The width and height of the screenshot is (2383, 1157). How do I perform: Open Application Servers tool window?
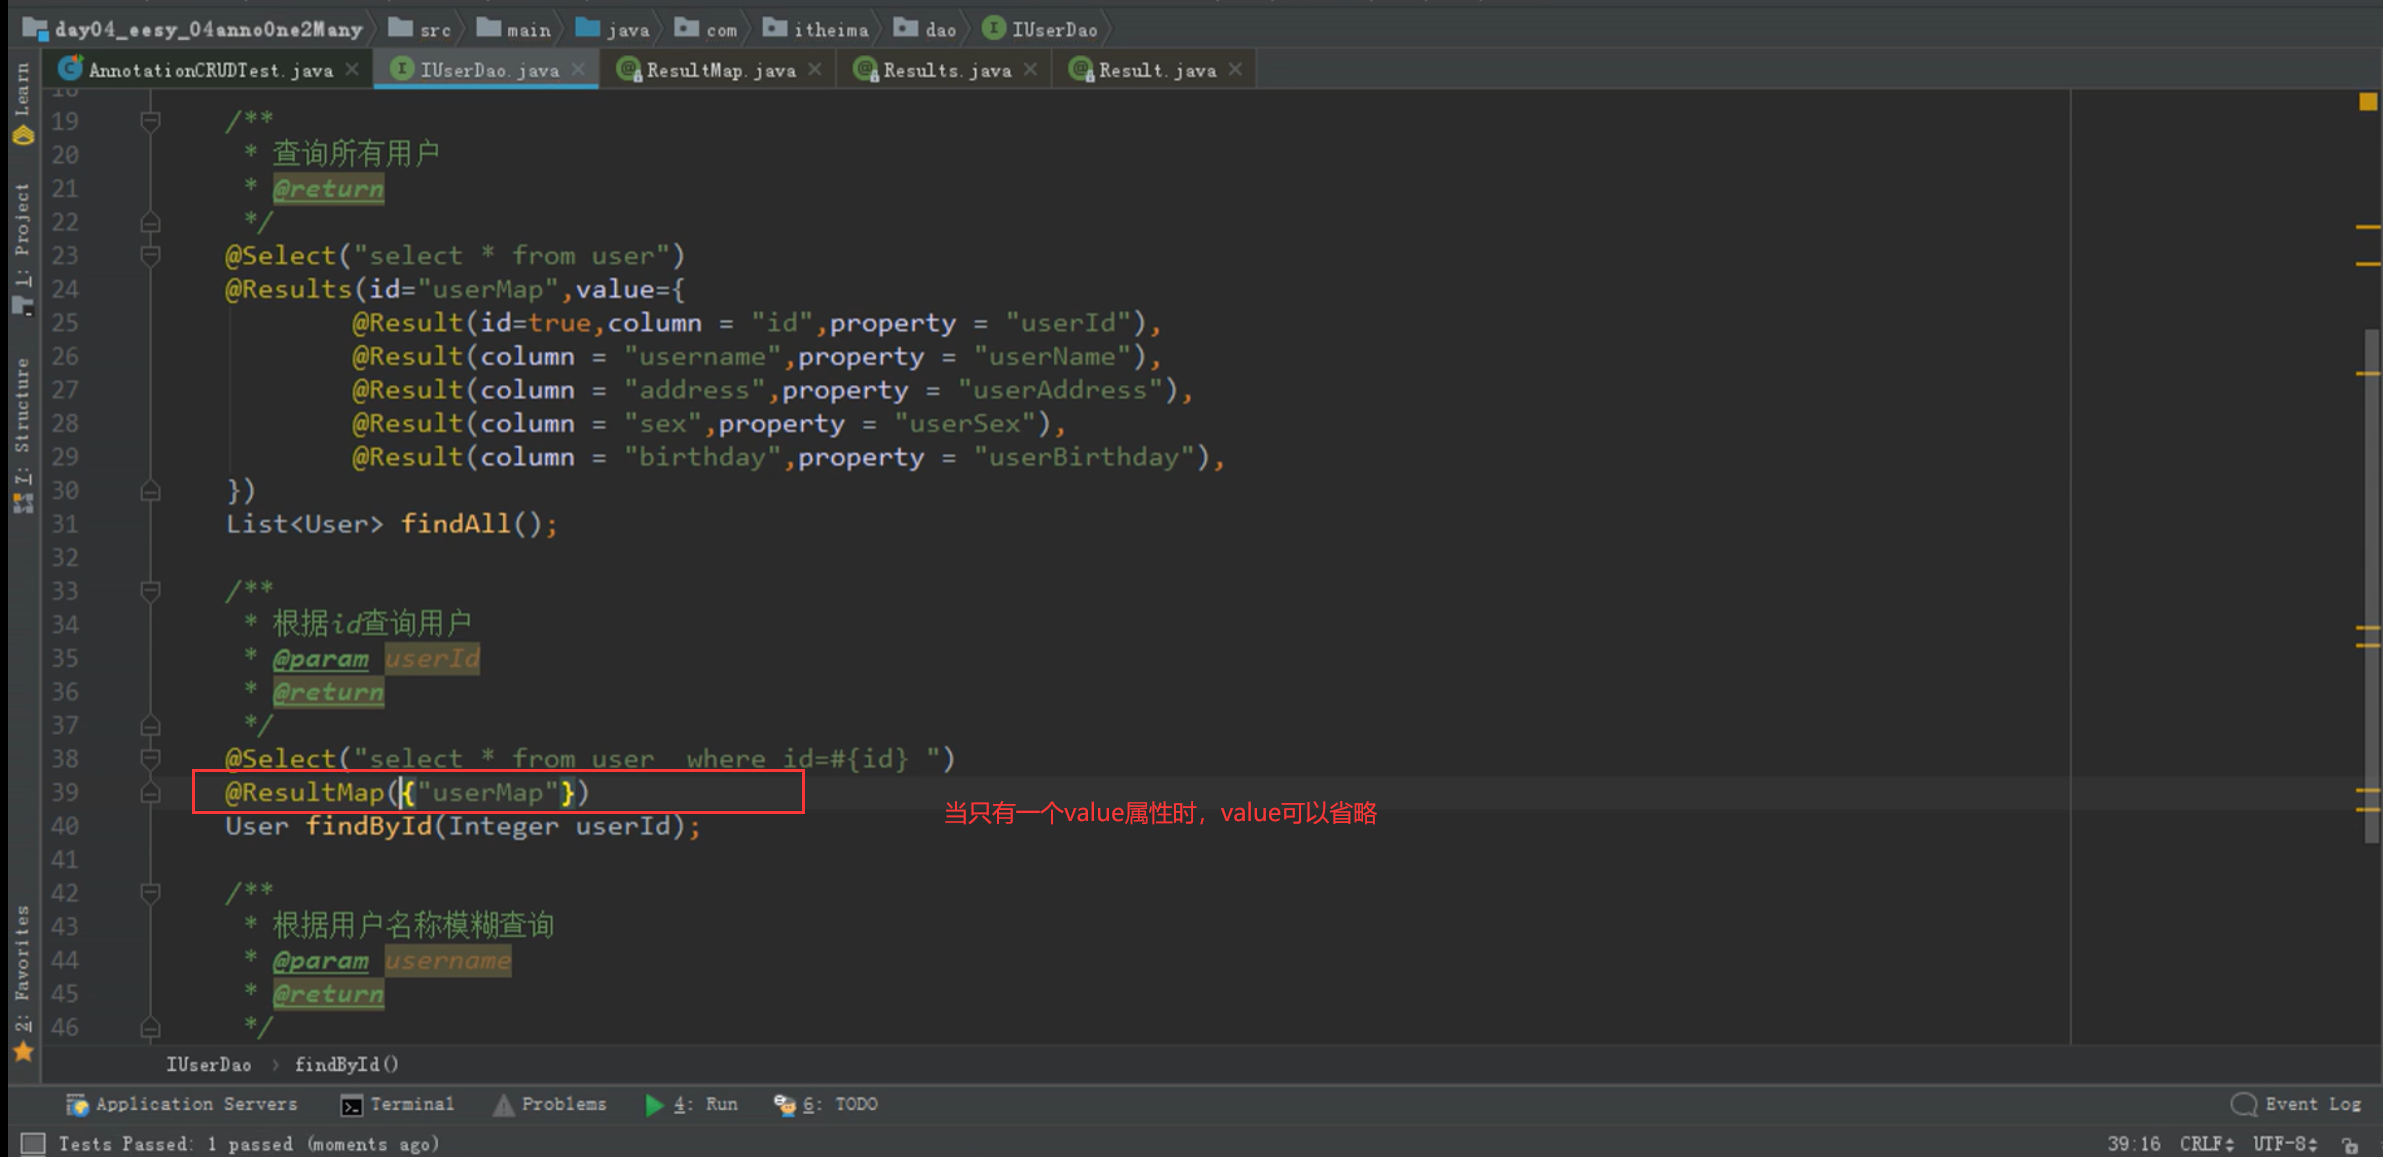[183, 1104]
